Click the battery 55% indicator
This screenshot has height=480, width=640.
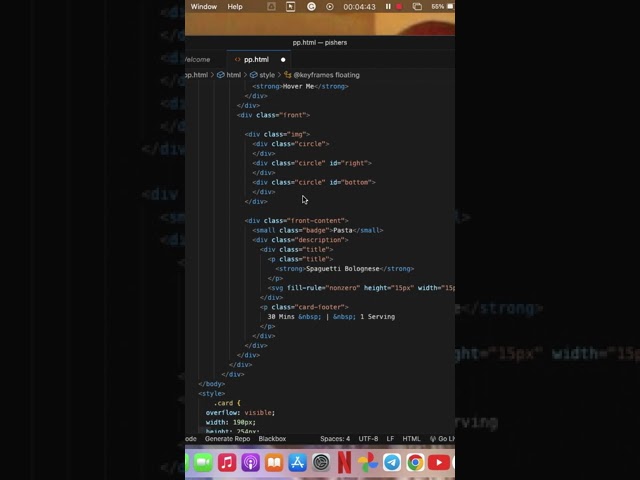click(x=442, y=7)
